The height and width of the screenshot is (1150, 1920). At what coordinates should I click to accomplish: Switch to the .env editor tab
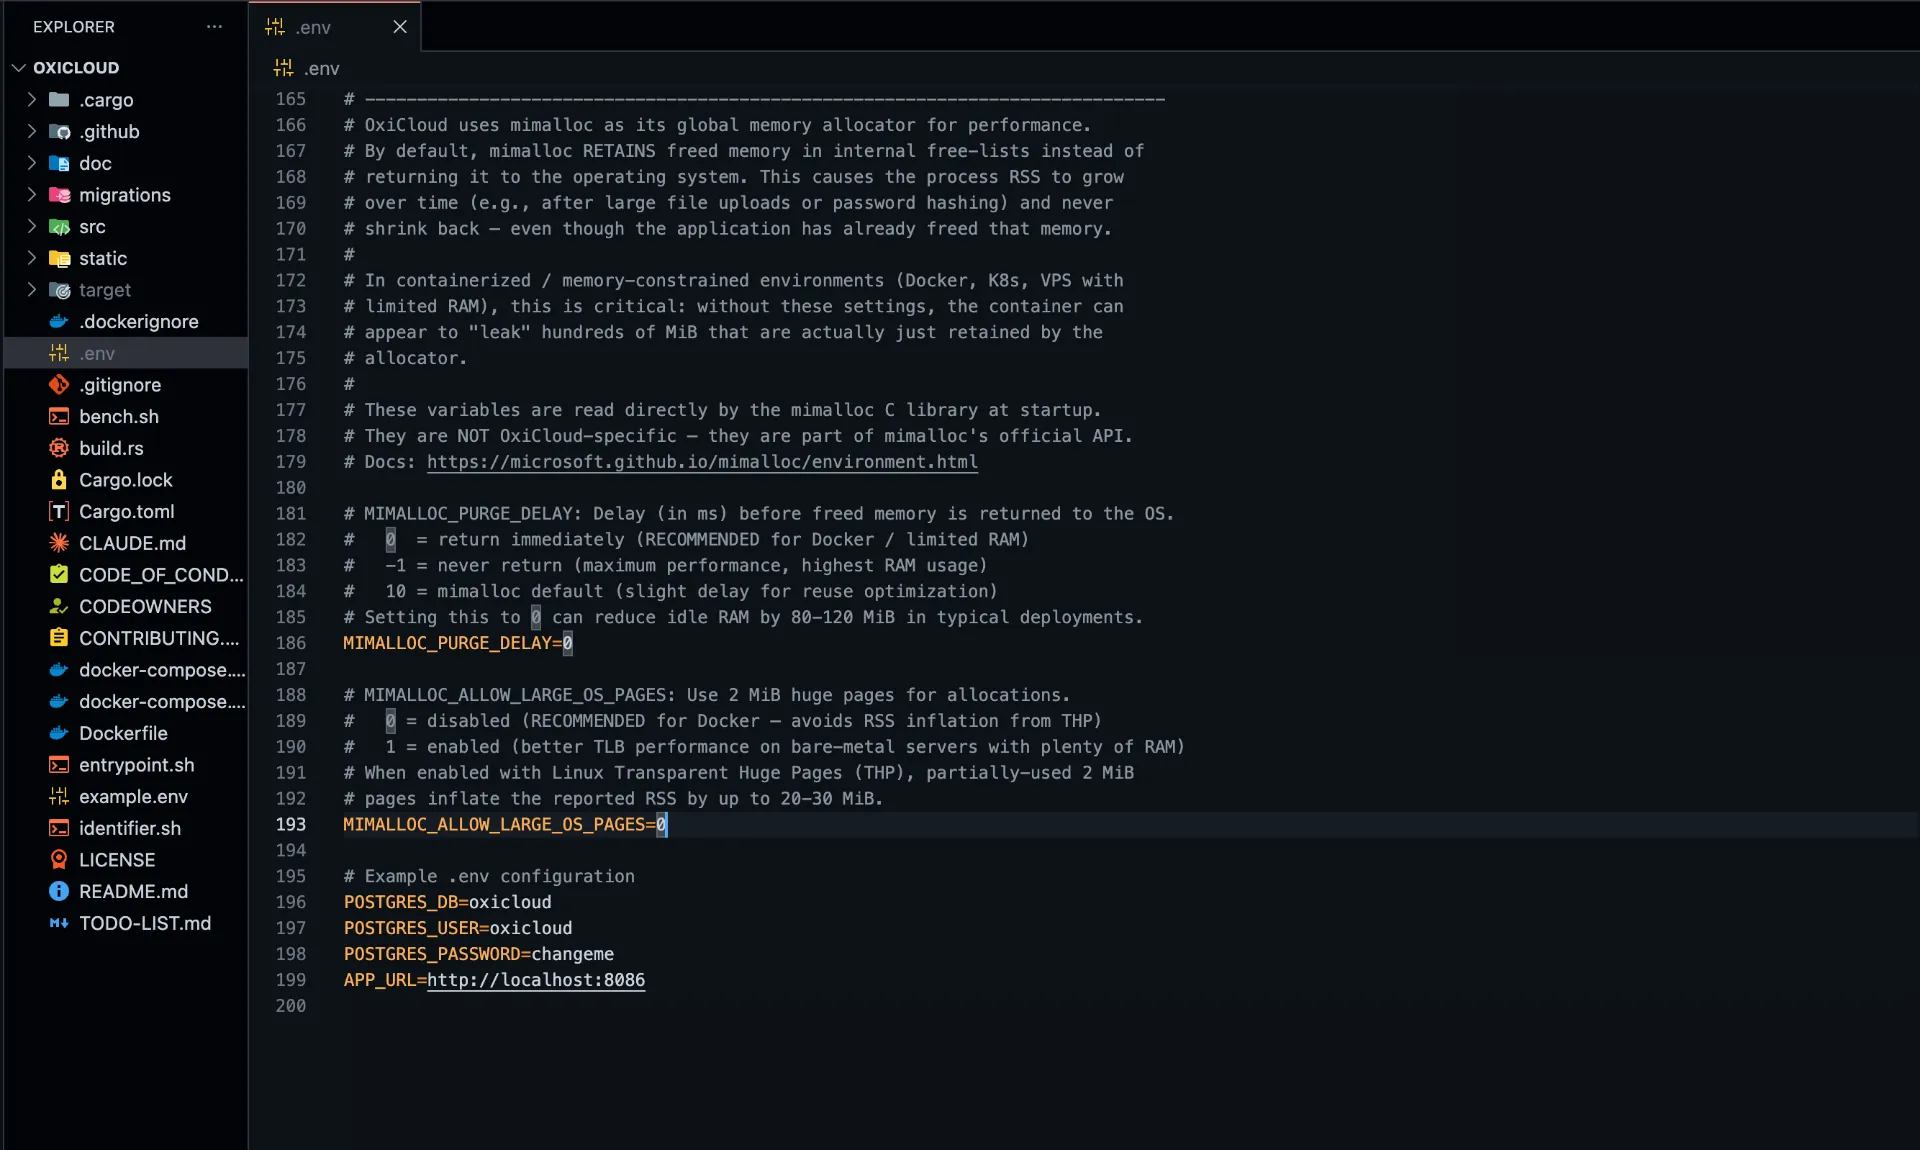315,27
